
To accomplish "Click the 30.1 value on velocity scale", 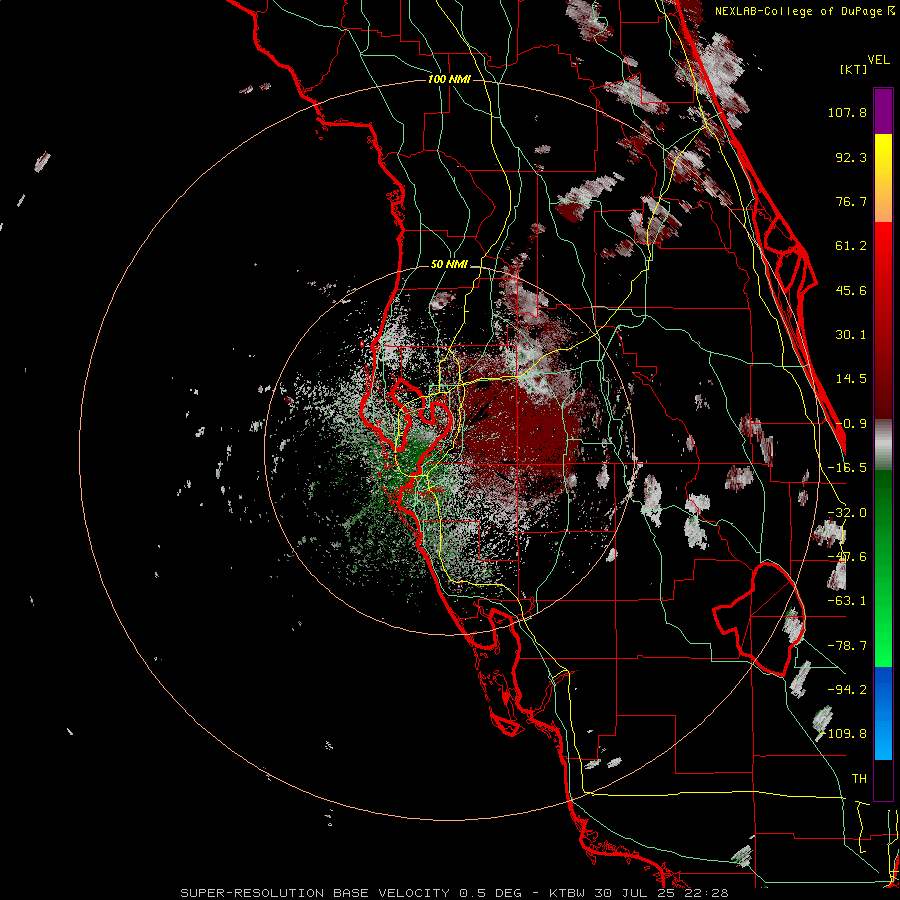I will pos(851,335).
